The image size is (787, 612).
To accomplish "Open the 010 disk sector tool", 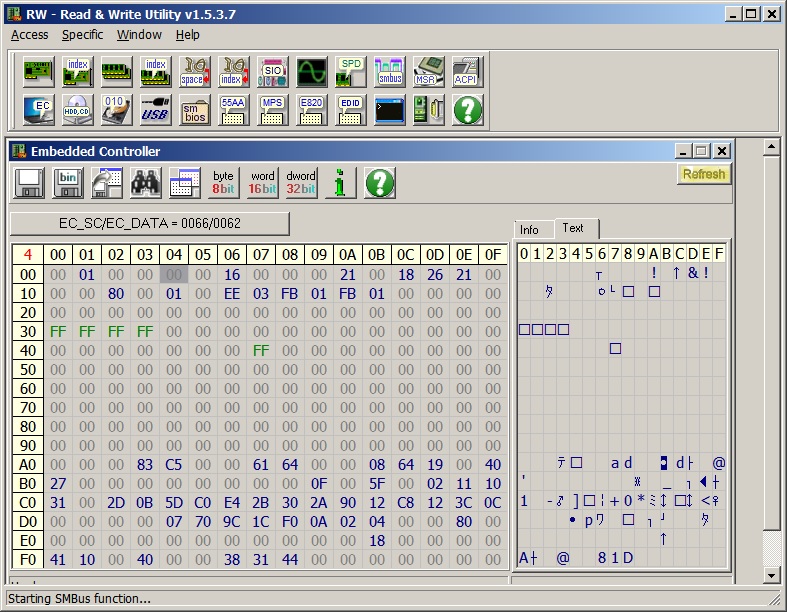I will [116, 110].
